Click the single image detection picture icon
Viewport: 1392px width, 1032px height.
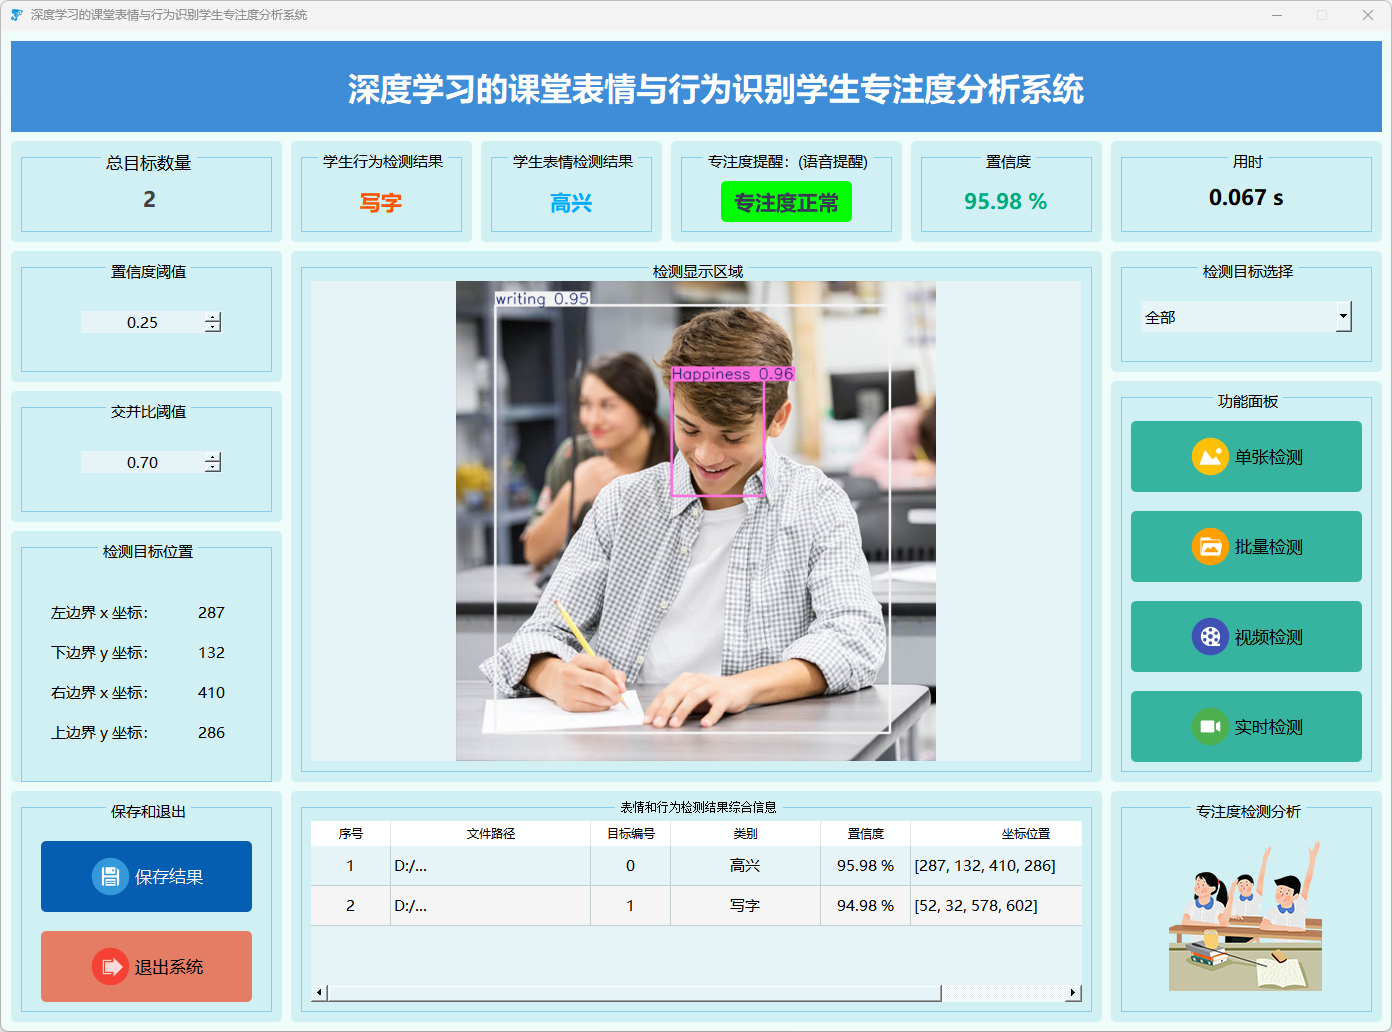click(x=1210, y=457)
